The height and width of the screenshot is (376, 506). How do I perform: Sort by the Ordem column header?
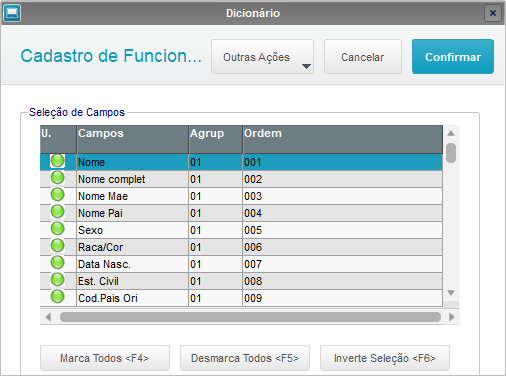(342, 139)
